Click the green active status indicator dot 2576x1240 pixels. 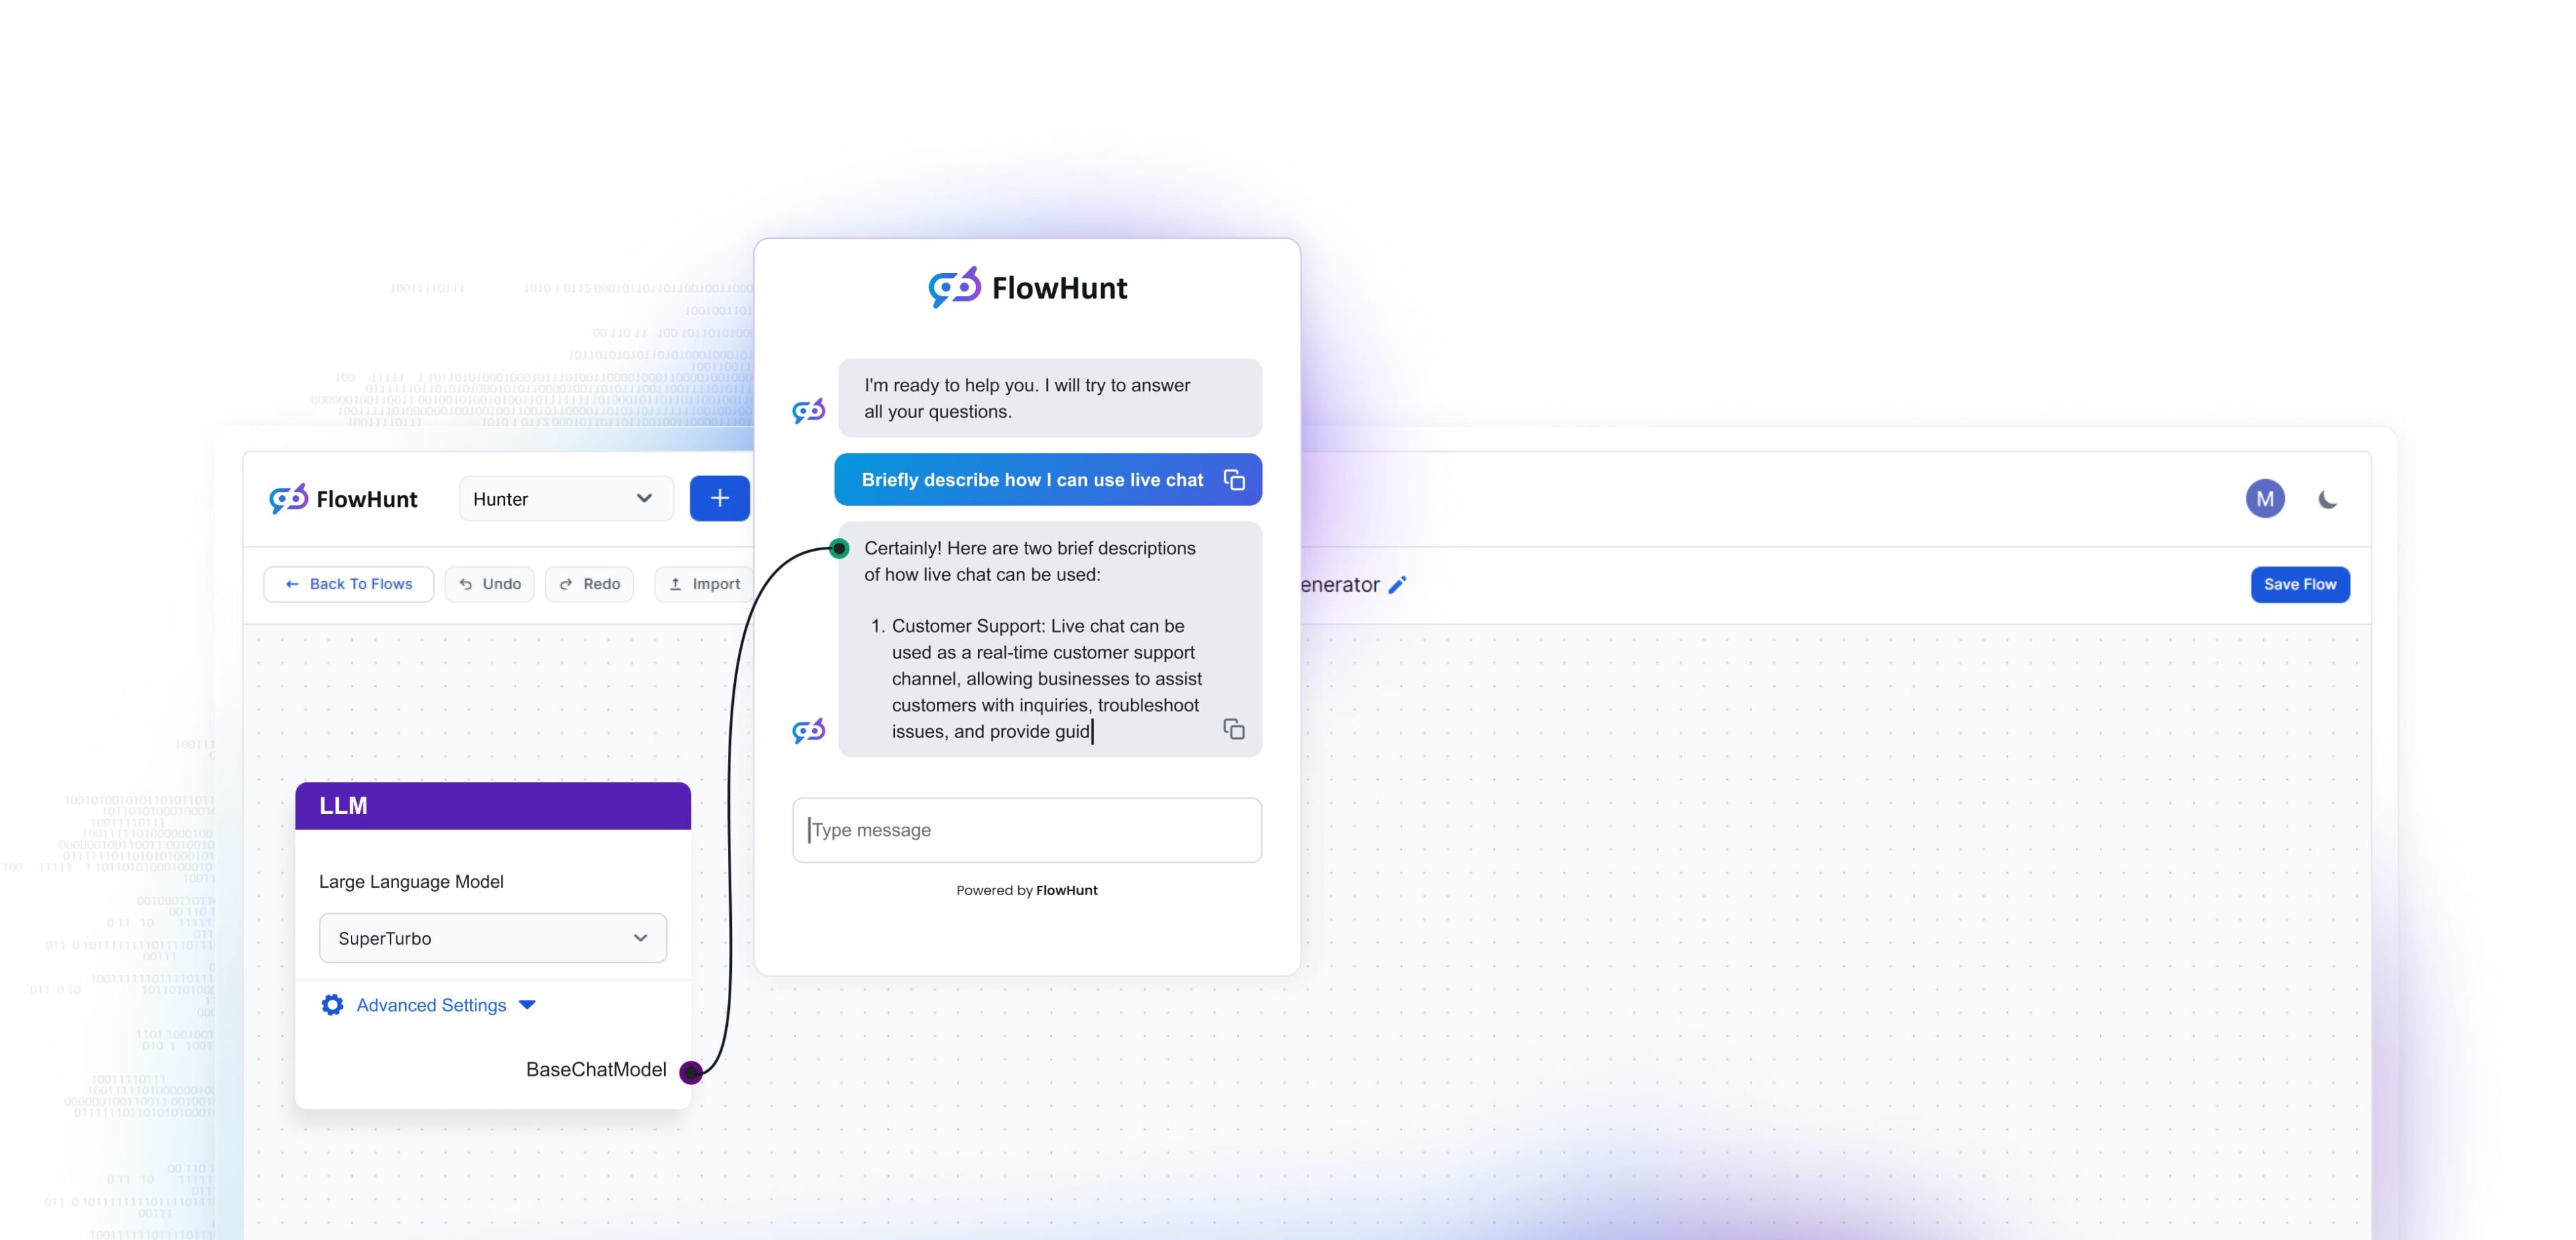[x=838, y=547]
